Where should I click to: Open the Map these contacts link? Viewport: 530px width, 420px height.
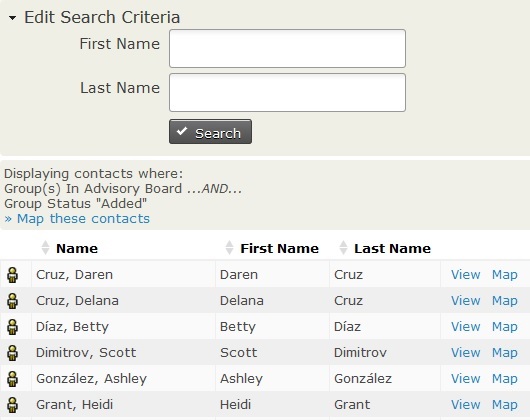[77, 219]
